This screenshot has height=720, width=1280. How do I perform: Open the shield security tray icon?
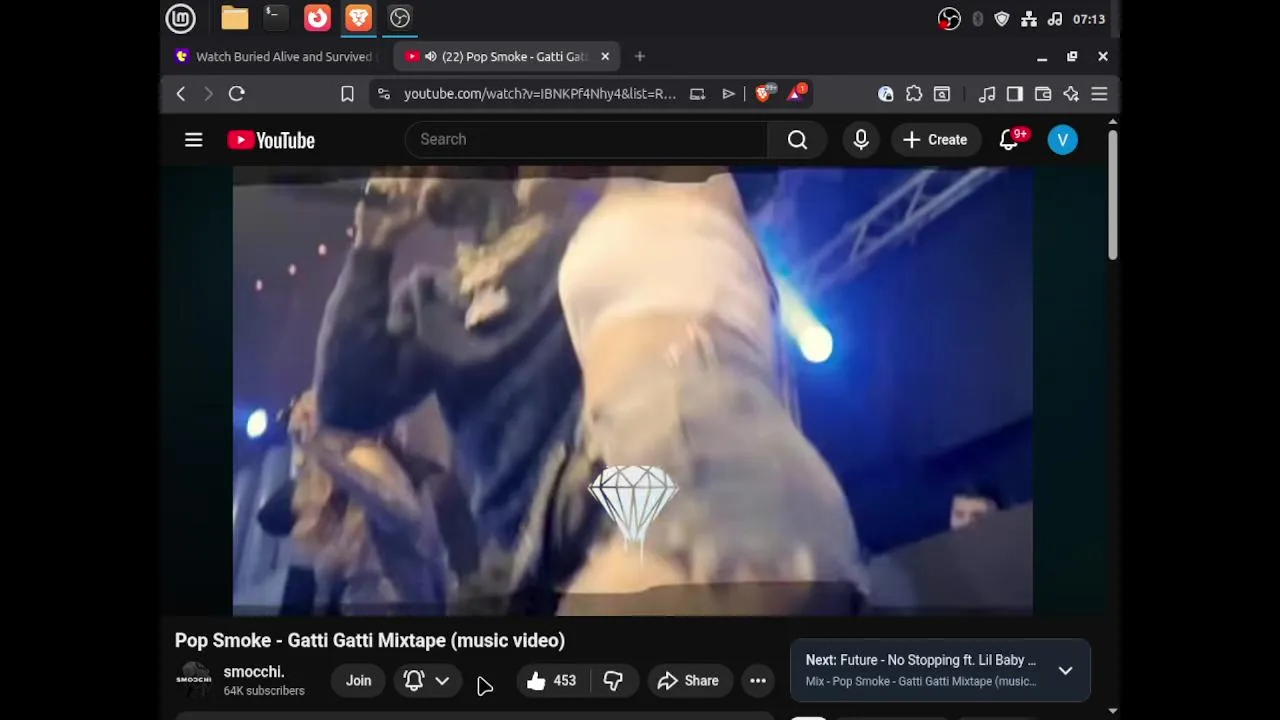coord(1002,19)
